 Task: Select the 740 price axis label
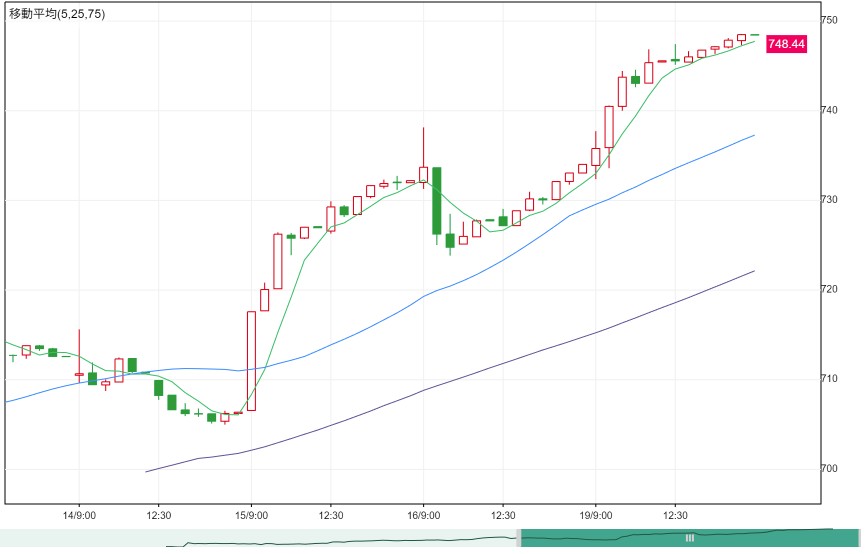pos(829,110)
